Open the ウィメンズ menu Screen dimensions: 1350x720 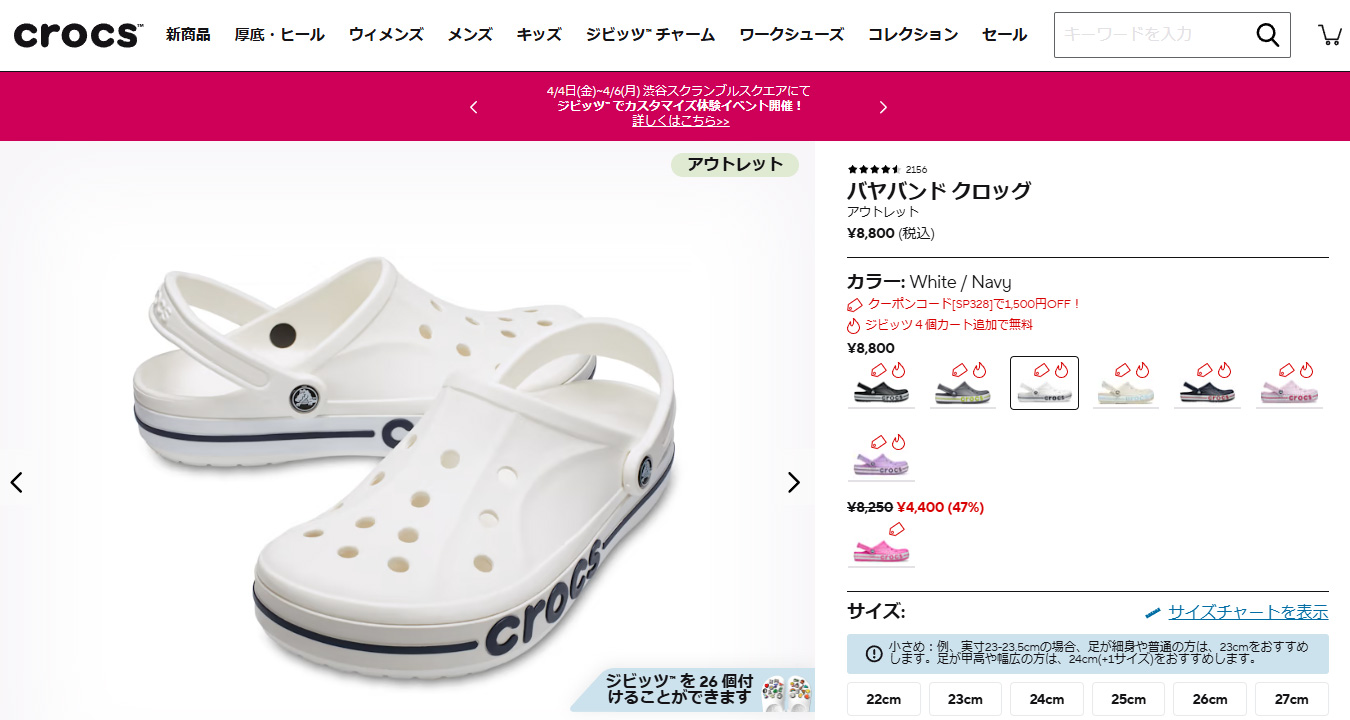tap(386, 35)
